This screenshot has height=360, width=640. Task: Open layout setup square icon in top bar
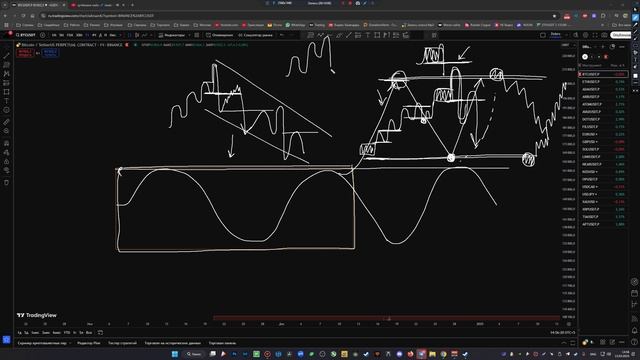(x=543, y=35)
